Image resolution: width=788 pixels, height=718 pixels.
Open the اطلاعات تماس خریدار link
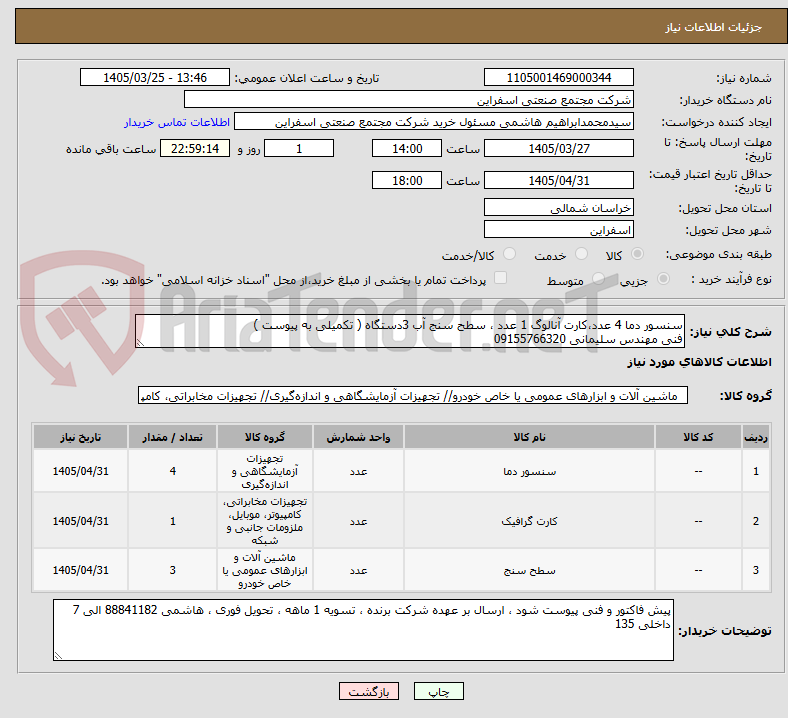point(177,122)
